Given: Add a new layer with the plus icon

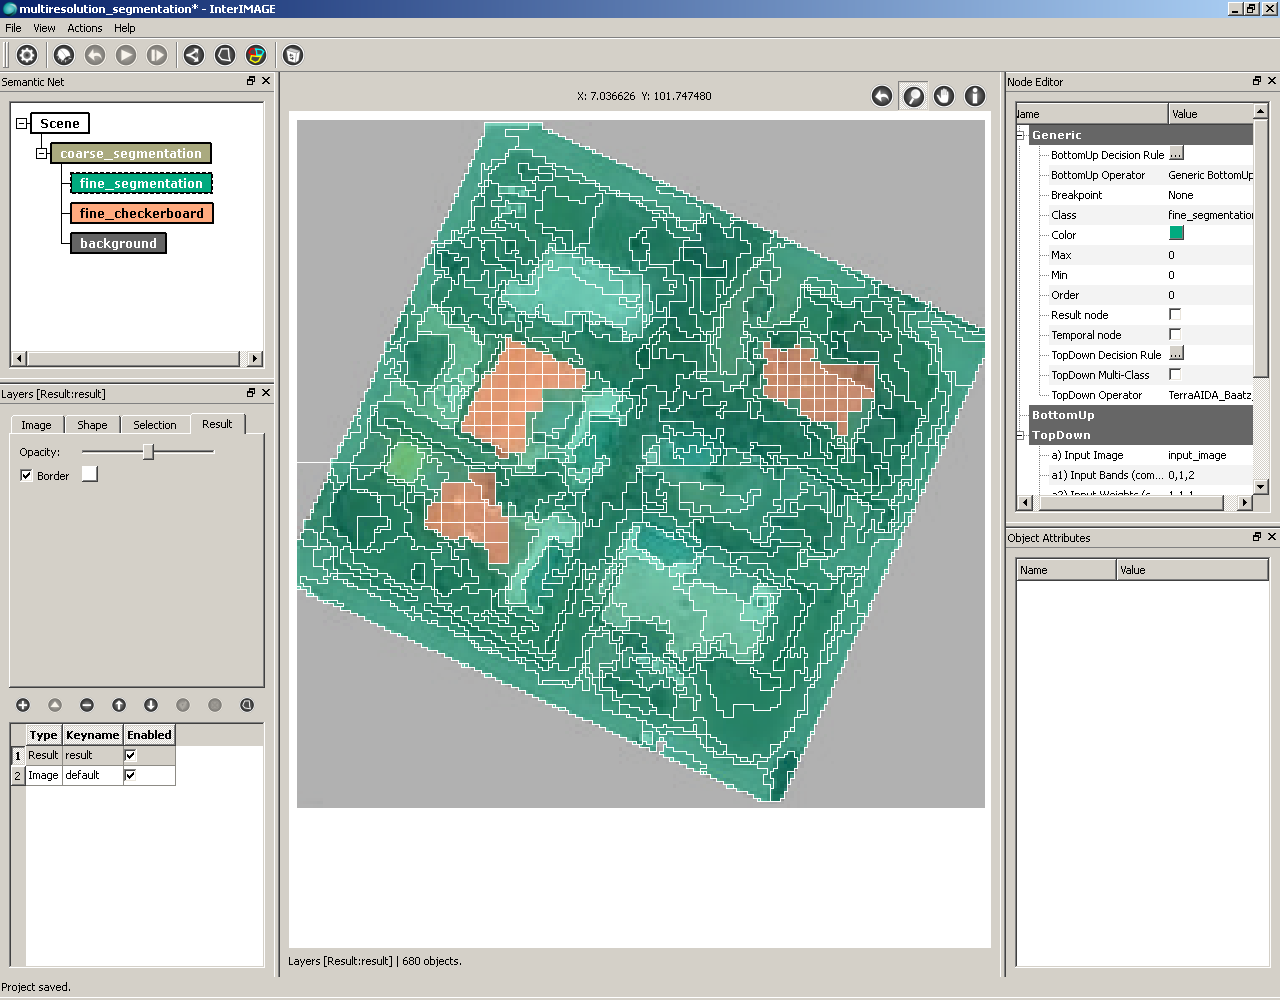Looking at the screenshot, I should (23, 705).
